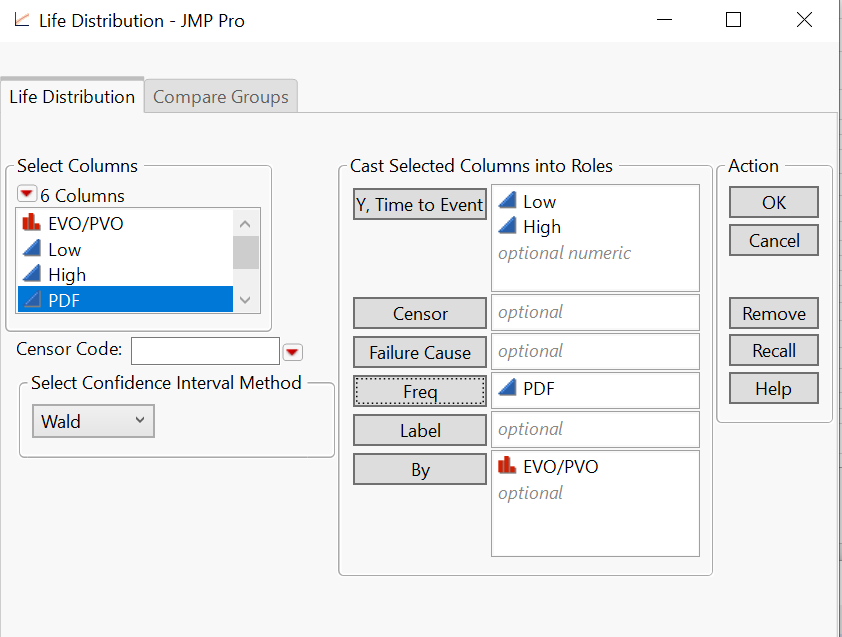Click PDF entry in the Freq role box

coord(538,390)
